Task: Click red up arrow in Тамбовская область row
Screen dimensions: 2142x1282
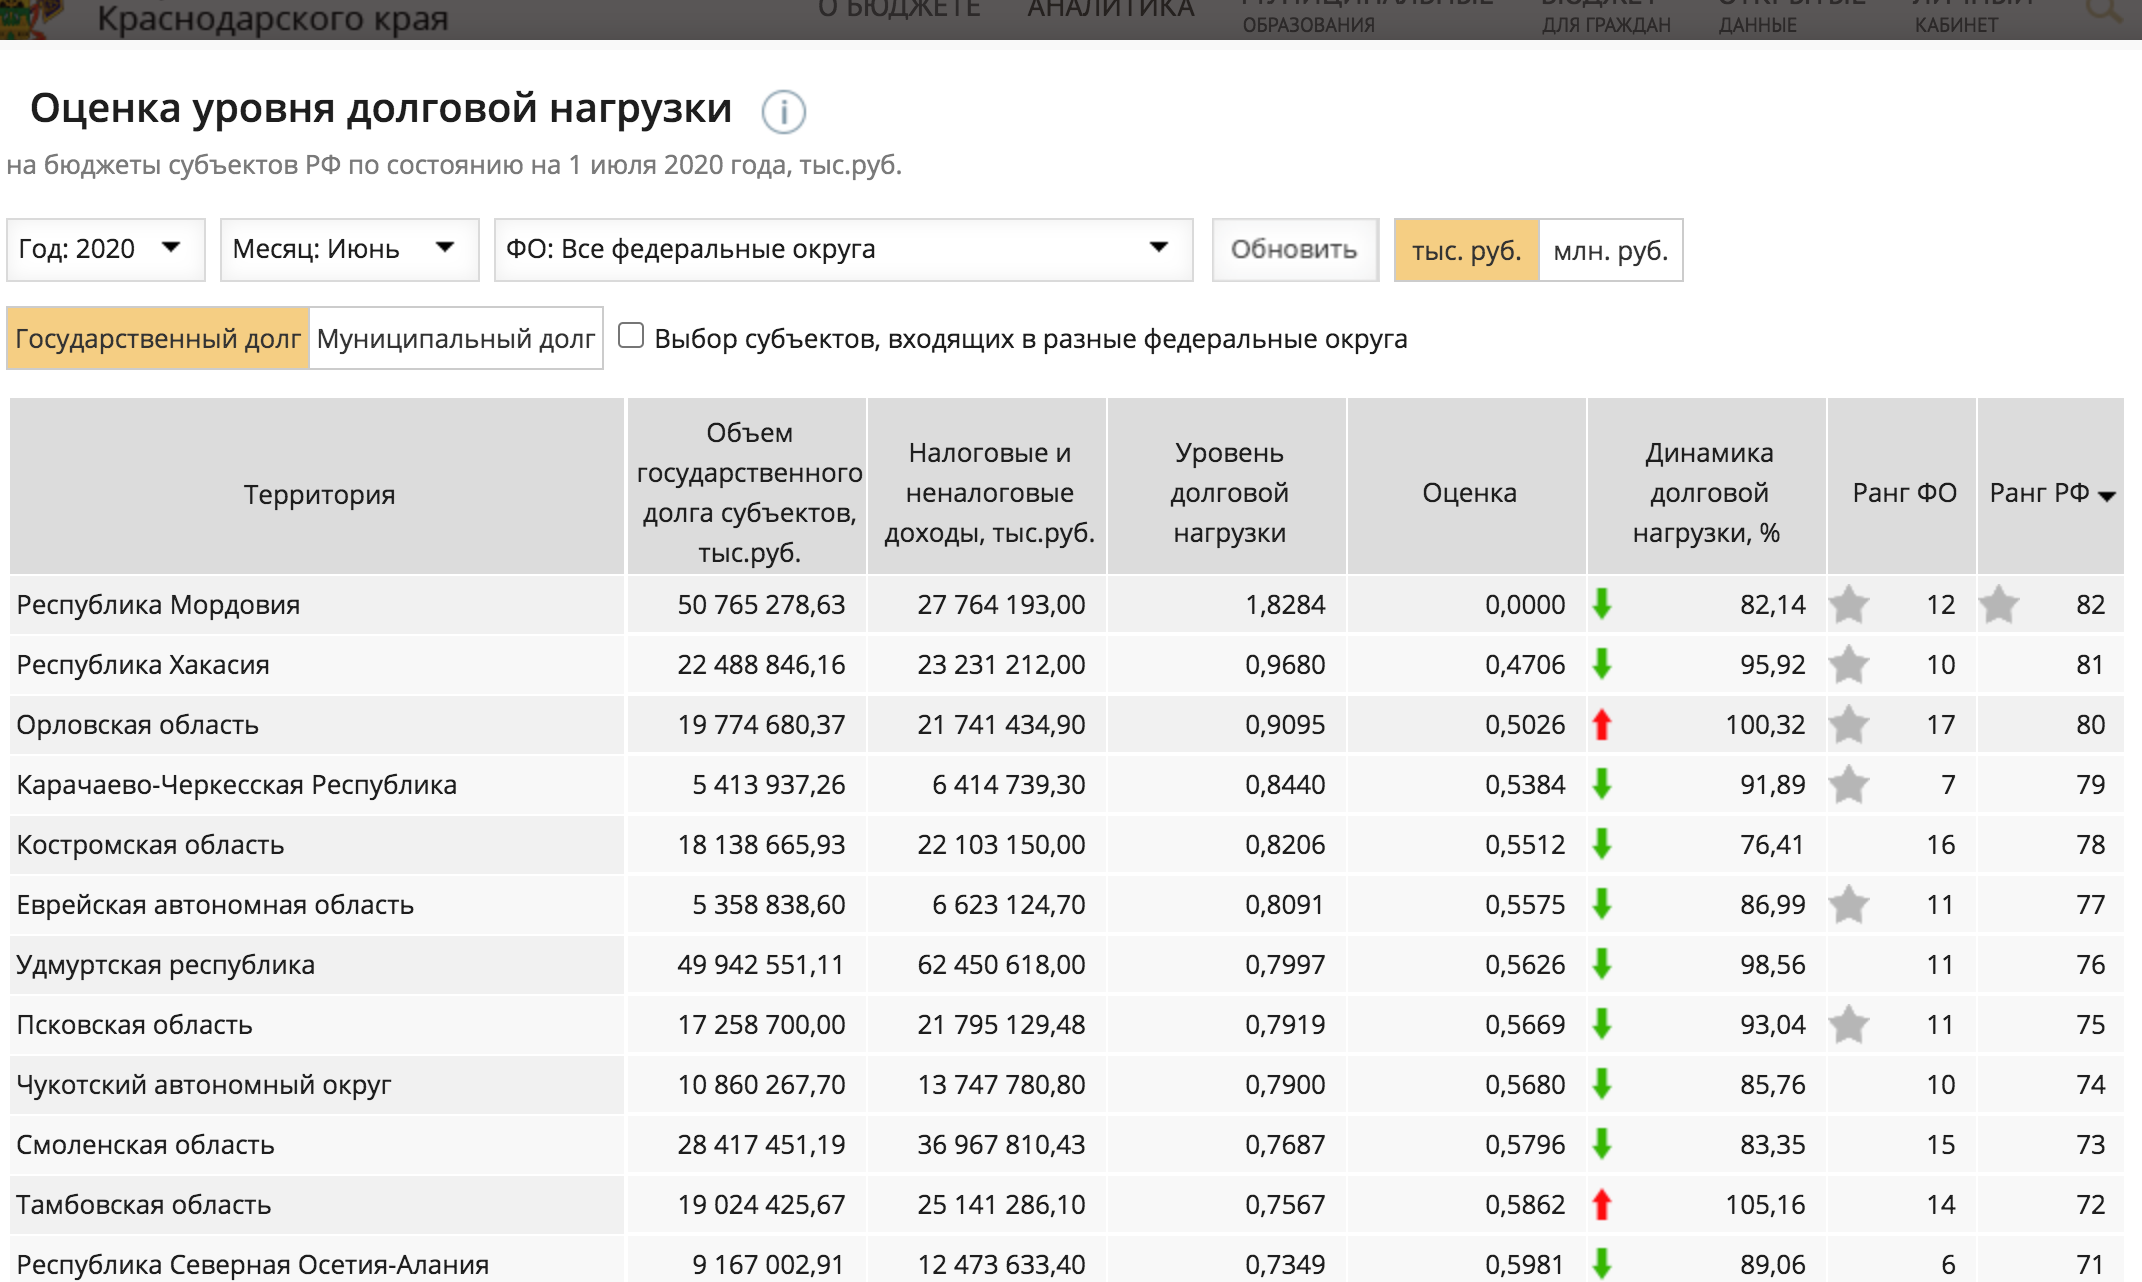Action: pyautogui.click(x=1602, y=1204)
